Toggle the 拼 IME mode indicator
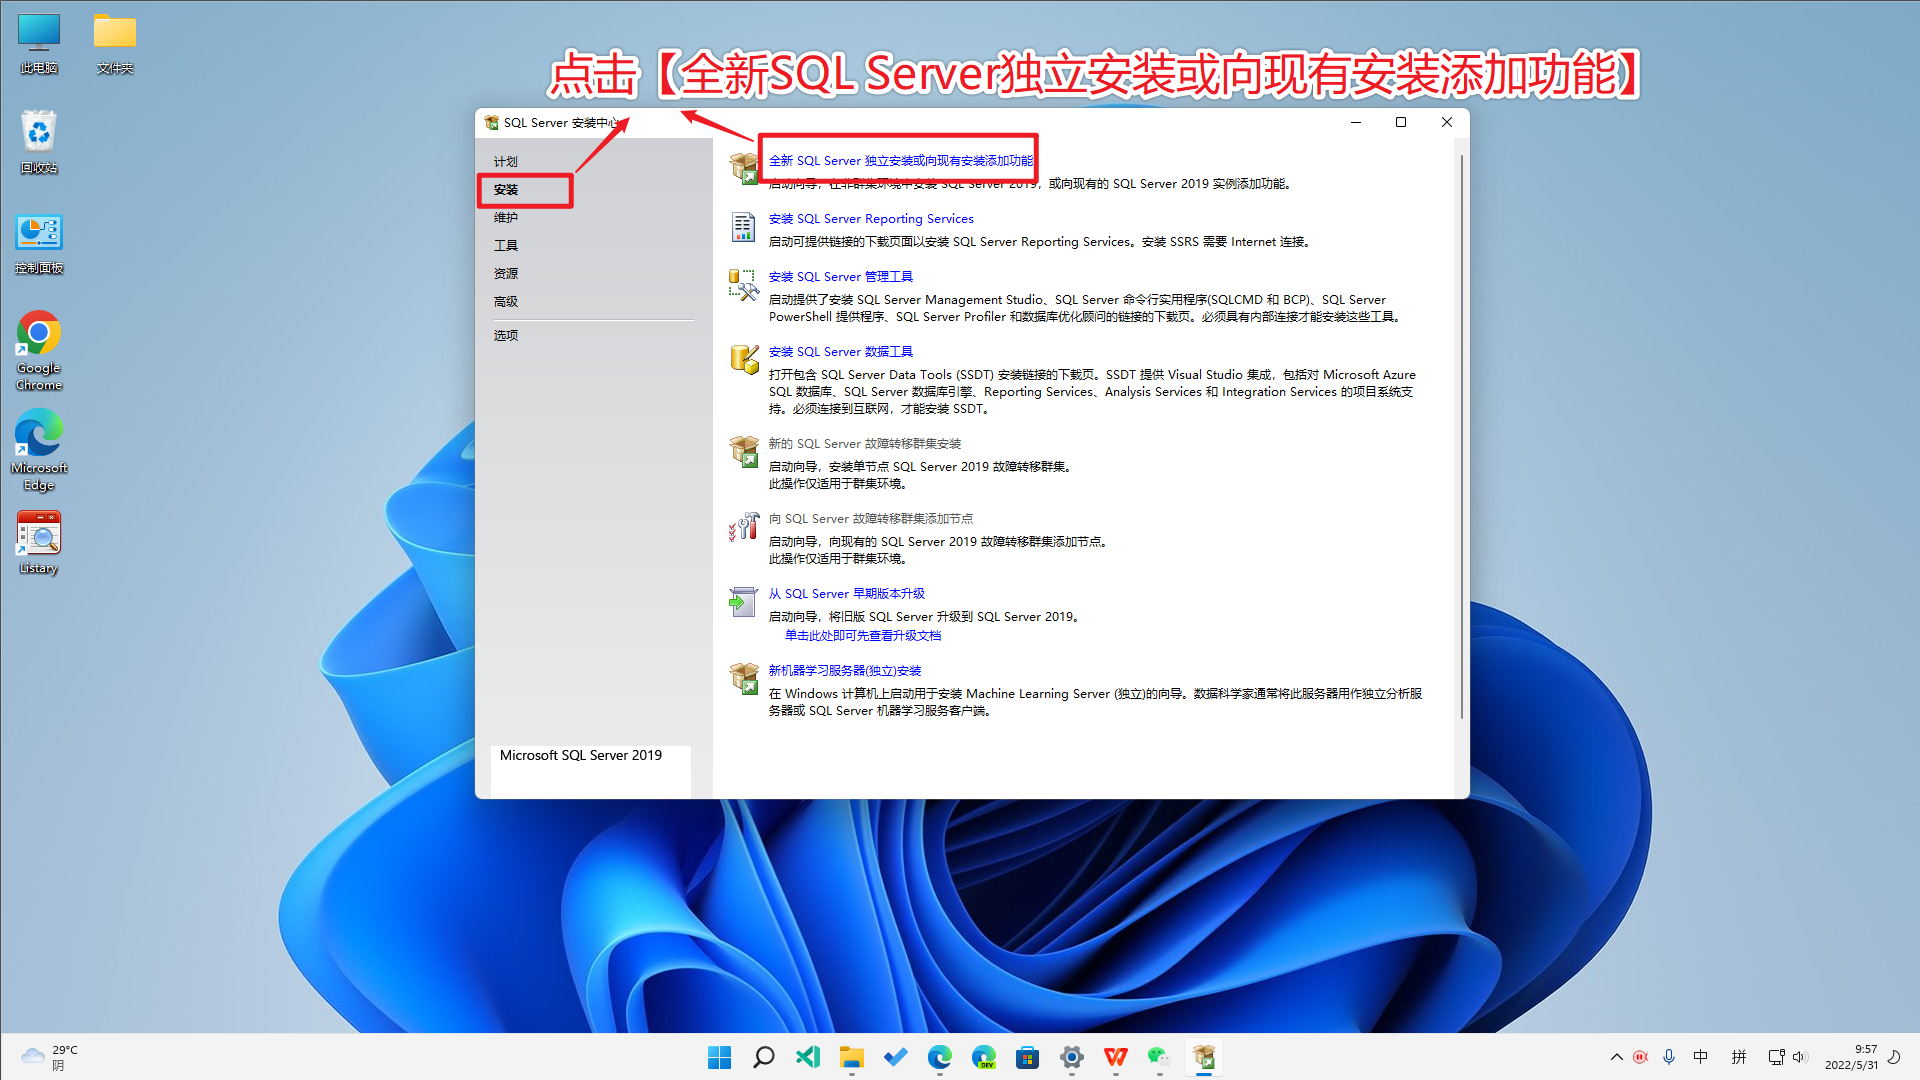The image size is (1920, 1080). click(1738, 1057)
